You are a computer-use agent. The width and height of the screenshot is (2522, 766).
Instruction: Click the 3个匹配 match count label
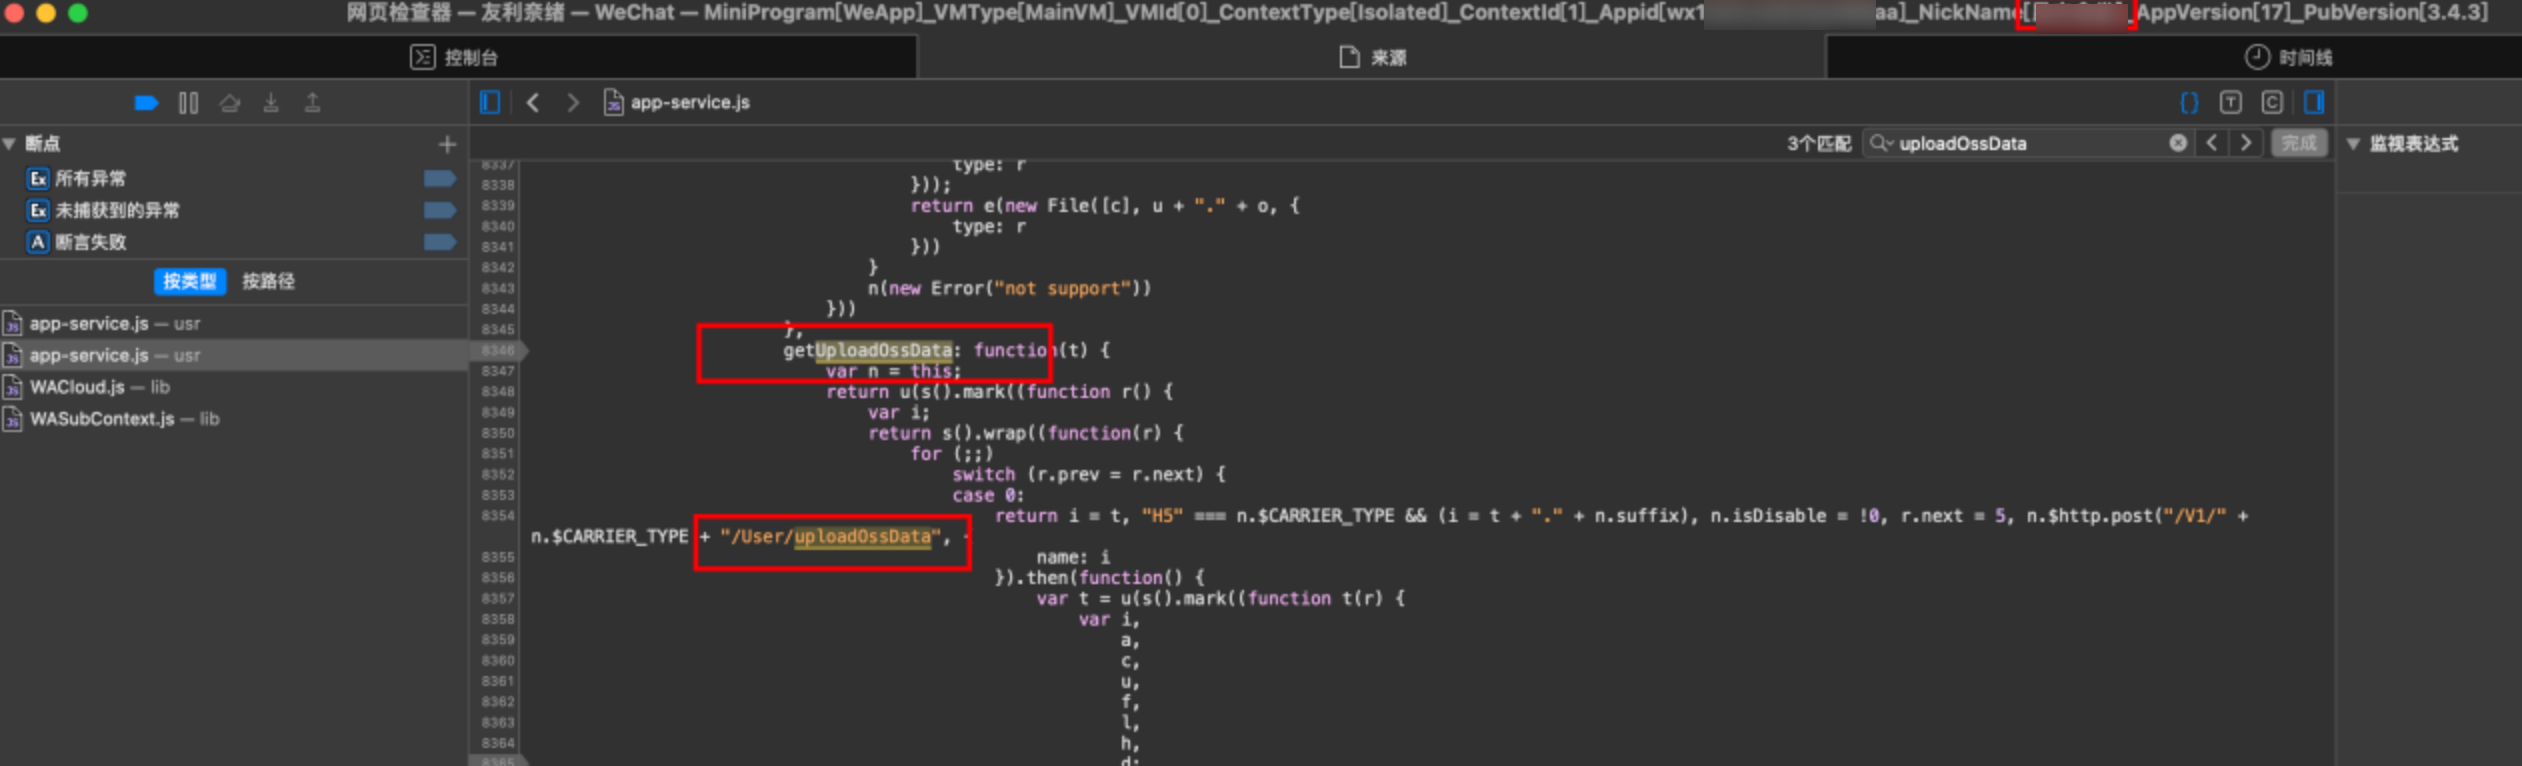pos(1819,144)
